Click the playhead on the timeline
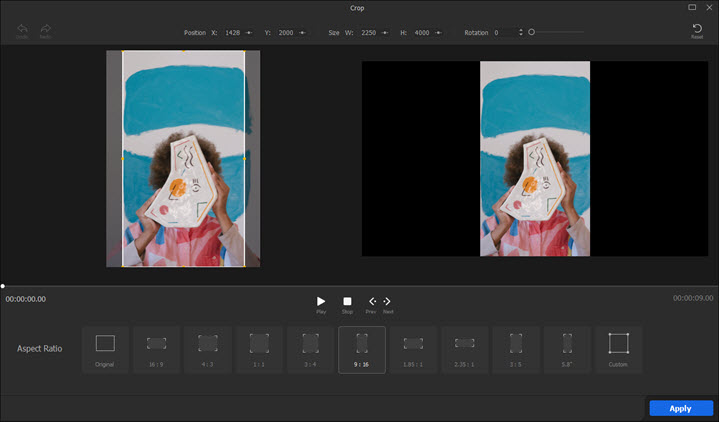Image resolution: width=720 pixels, height=422 pixels. (x=3, y=286)
